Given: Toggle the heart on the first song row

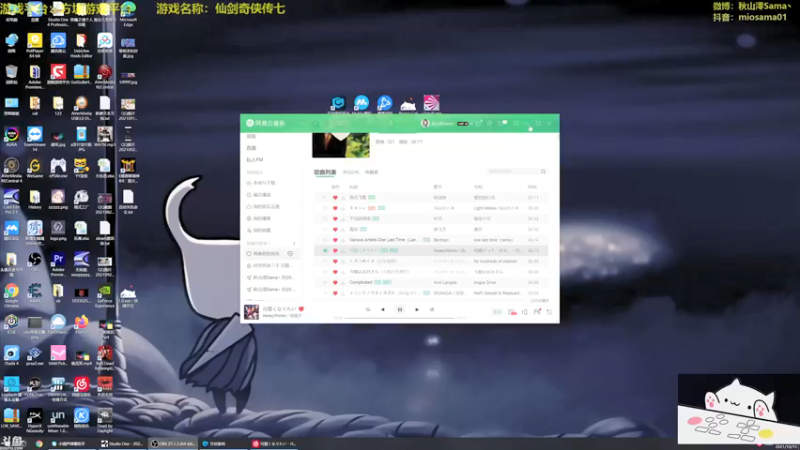Looking at the screenshot, I should [x=335, y=197].
